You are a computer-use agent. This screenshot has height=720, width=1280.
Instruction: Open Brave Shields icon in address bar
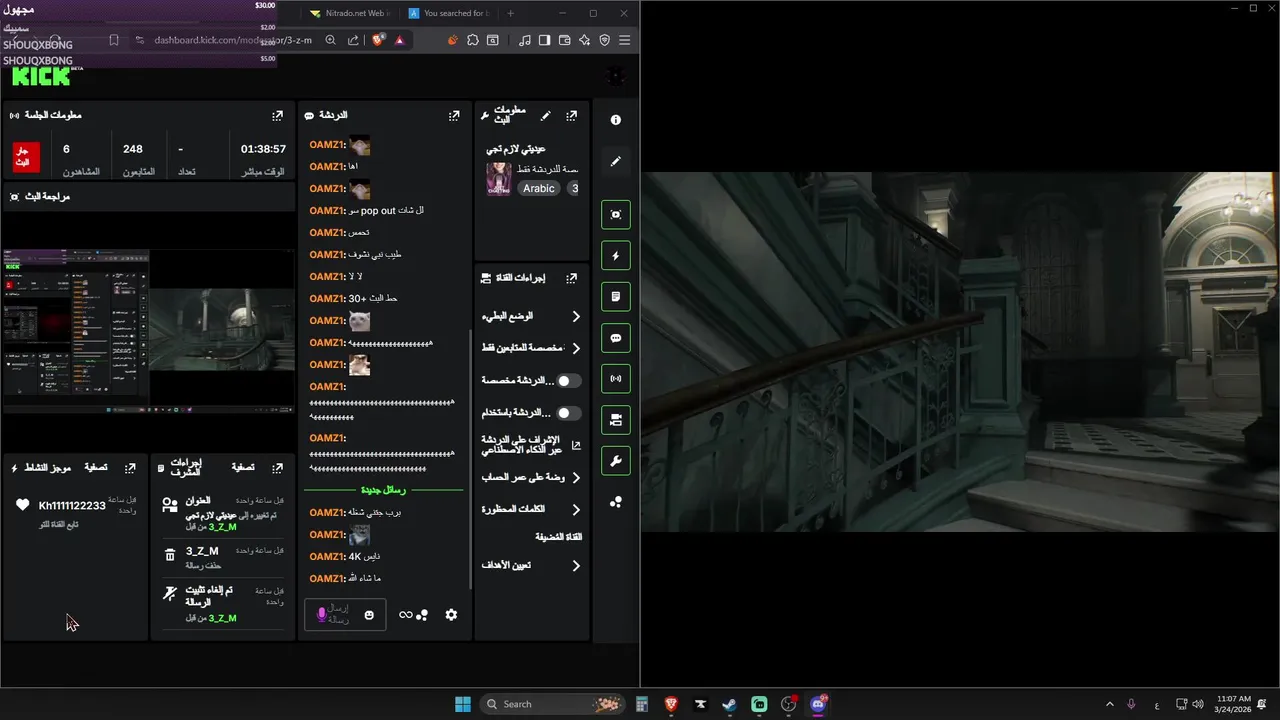[x=378, y=40]
